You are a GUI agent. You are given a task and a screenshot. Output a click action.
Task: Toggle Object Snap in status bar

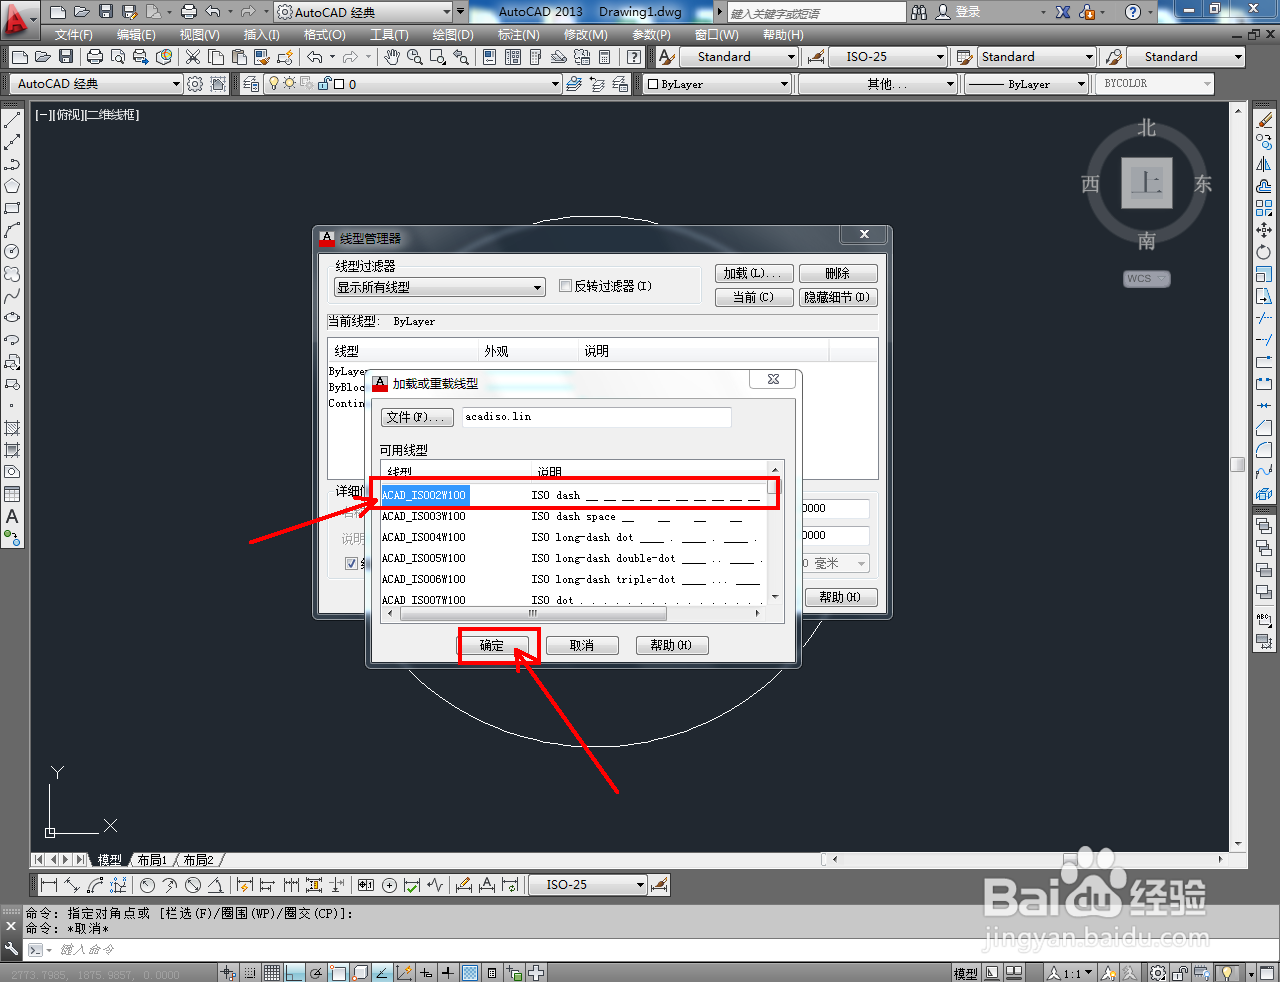point(338,973)
